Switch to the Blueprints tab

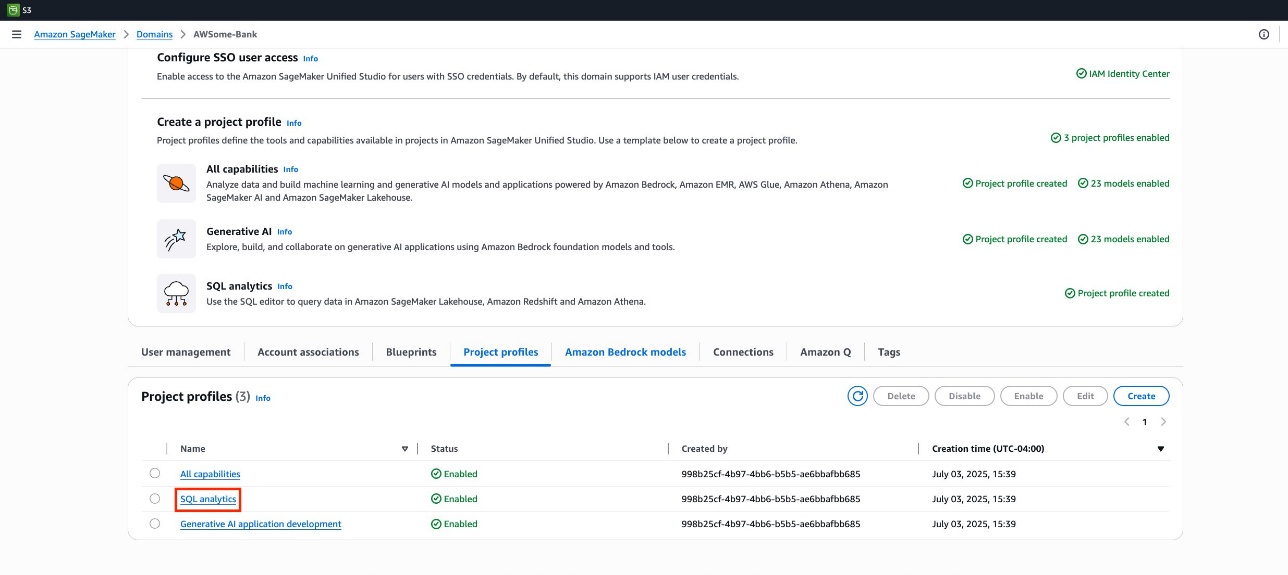pyautogui.click(x=411, y=352)
